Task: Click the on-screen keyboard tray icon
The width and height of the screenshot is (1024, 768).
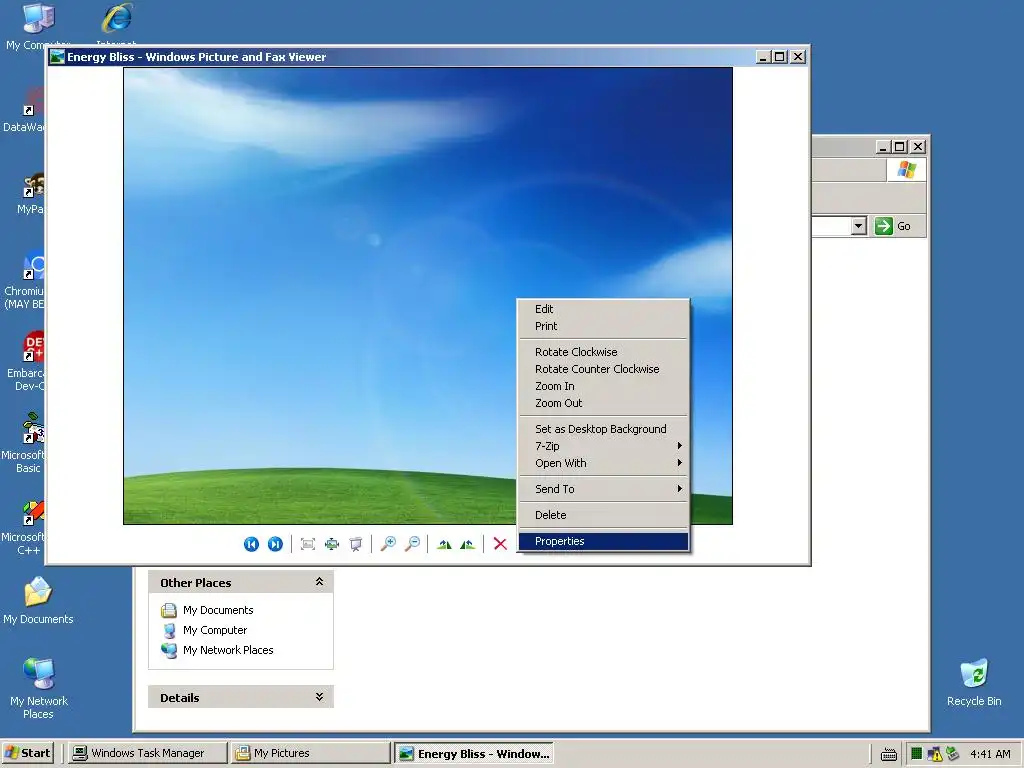Action: [x=889, y=754]
